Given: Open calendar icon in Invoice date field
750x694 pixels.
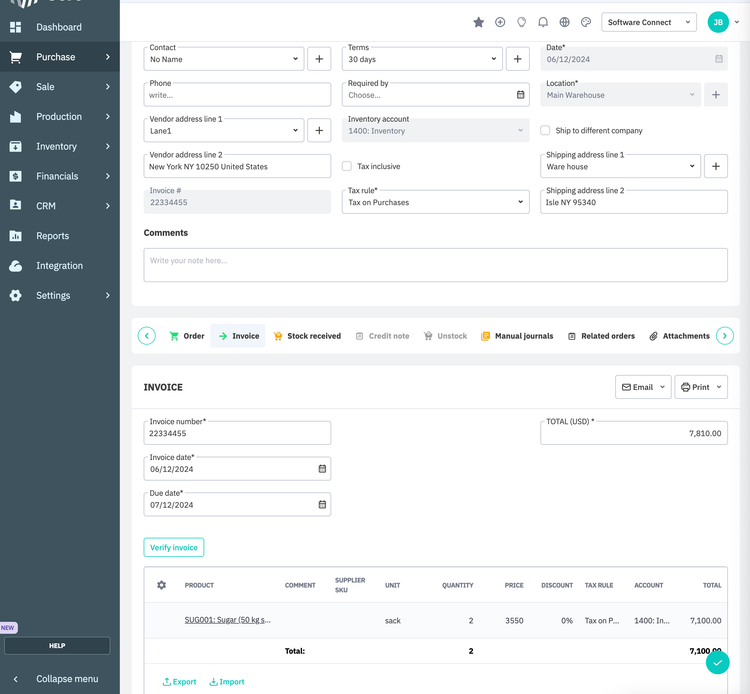Looking at the screenshot, I should (322, 469).
